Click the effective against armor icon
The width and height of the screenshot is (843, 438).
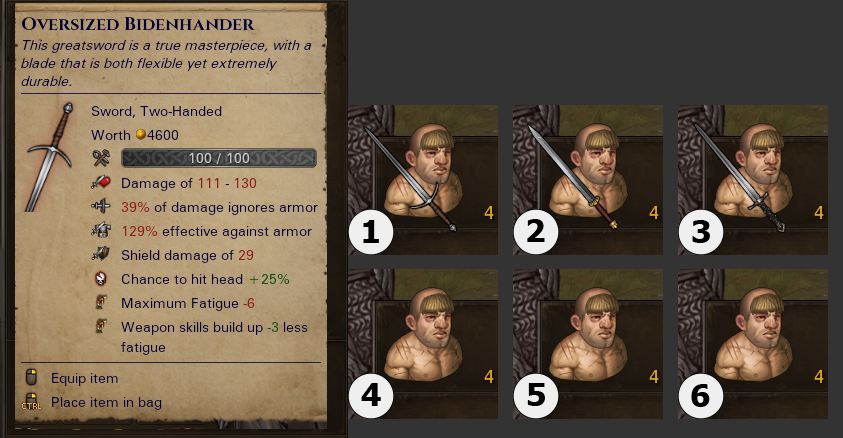(x=101, y=231)
